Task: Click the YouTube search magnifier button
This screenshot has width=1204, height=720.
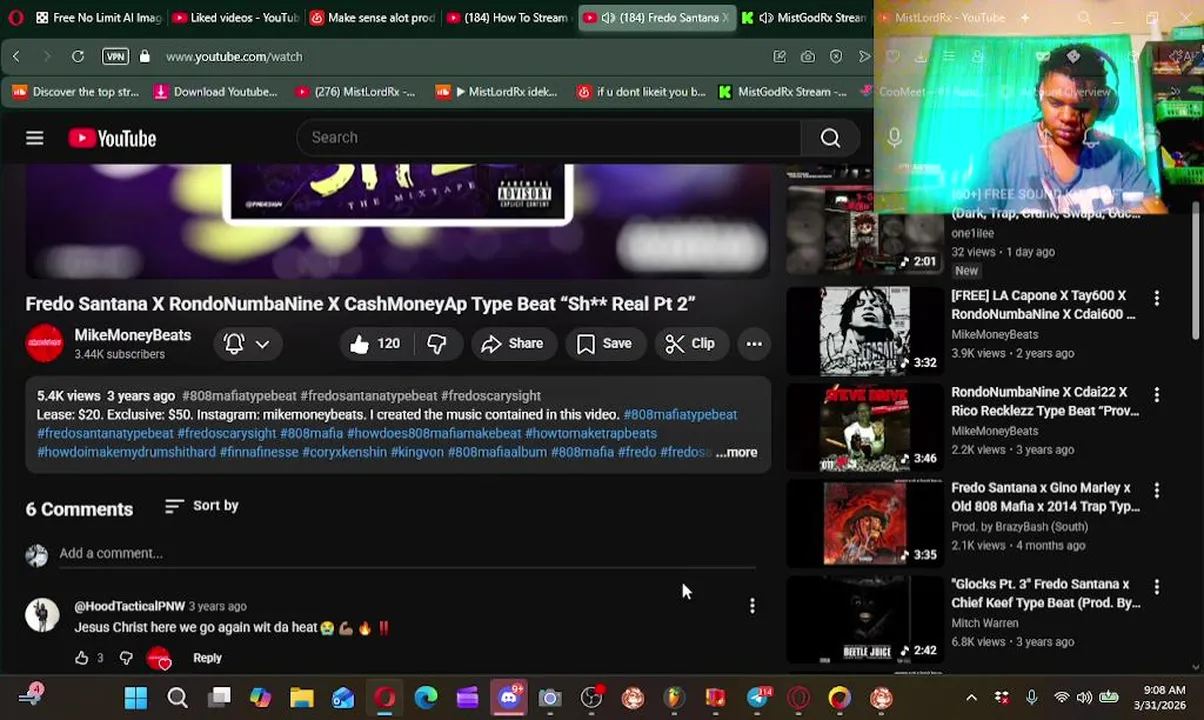Action: pos(830,138)
